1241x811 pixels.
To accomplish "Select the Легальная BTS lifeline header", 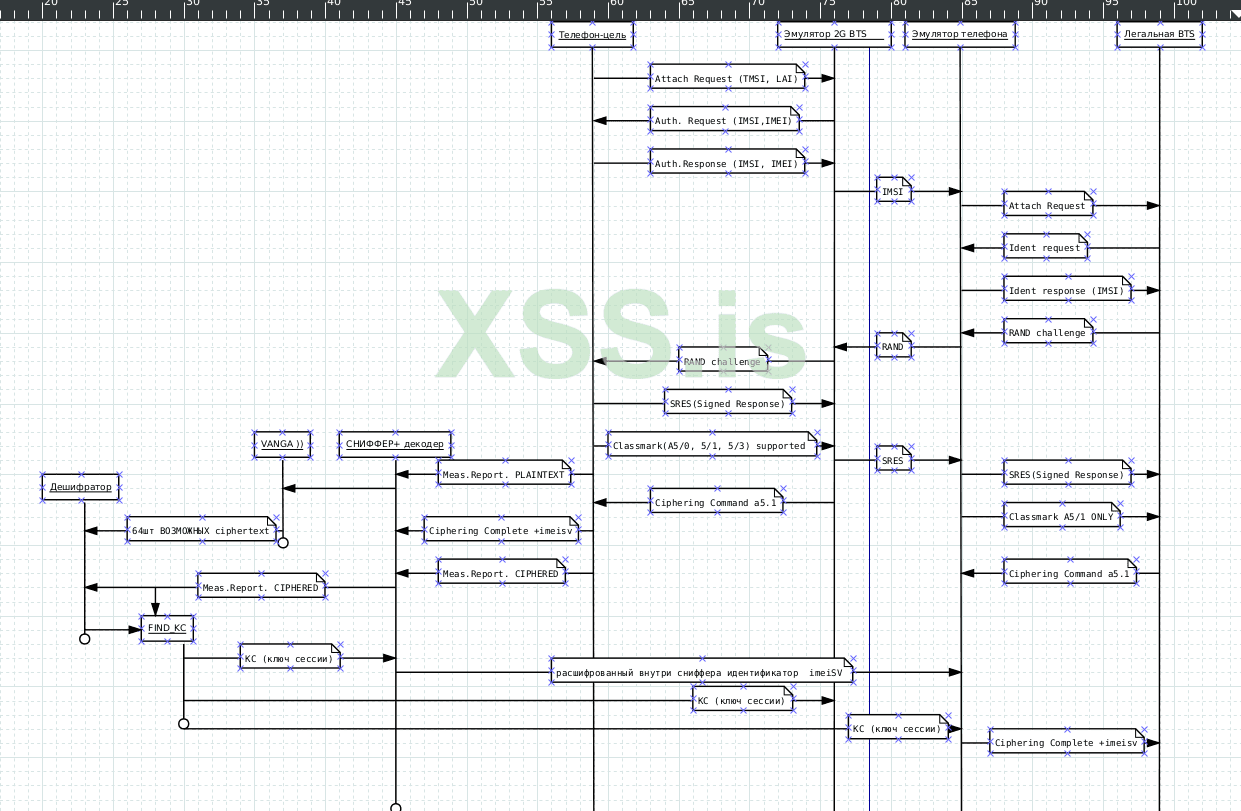I will coord(1159,35).
